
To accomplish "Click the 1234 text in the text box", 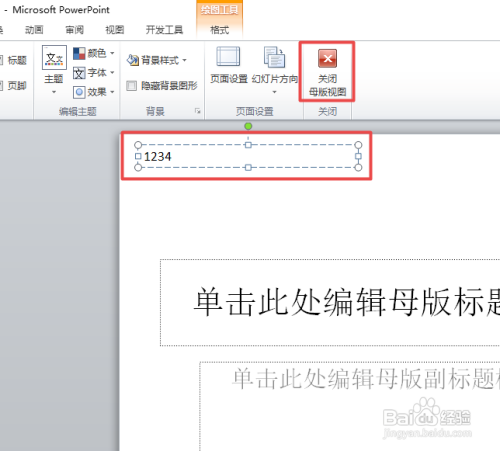I will (x=158, y=156).
